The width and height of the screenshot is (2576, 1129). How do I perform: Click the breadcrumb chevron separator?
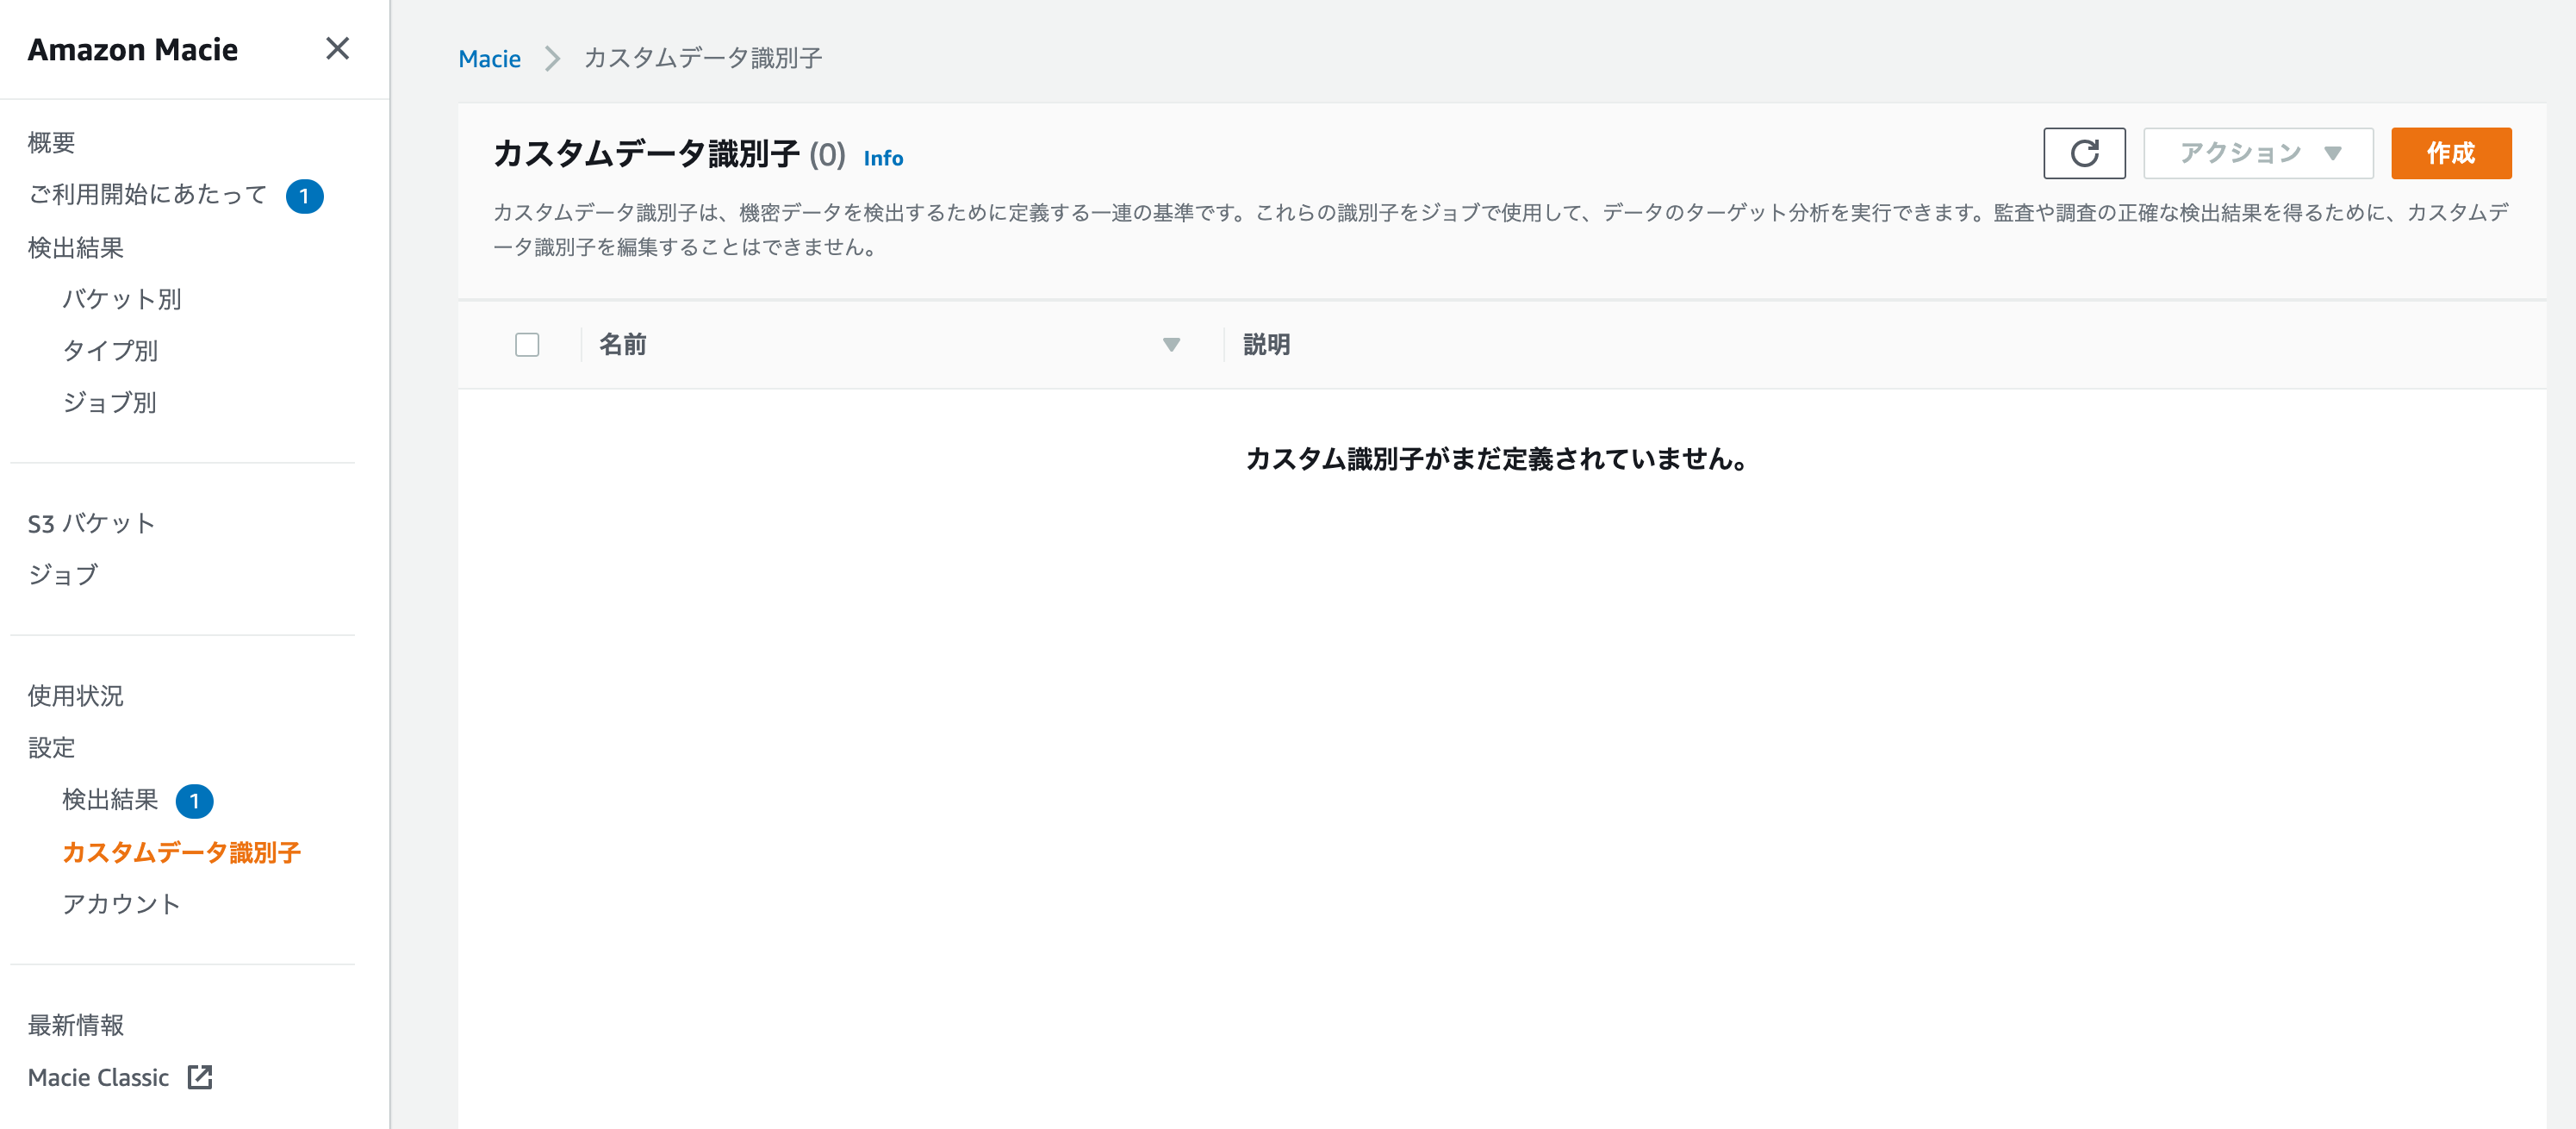552,58
